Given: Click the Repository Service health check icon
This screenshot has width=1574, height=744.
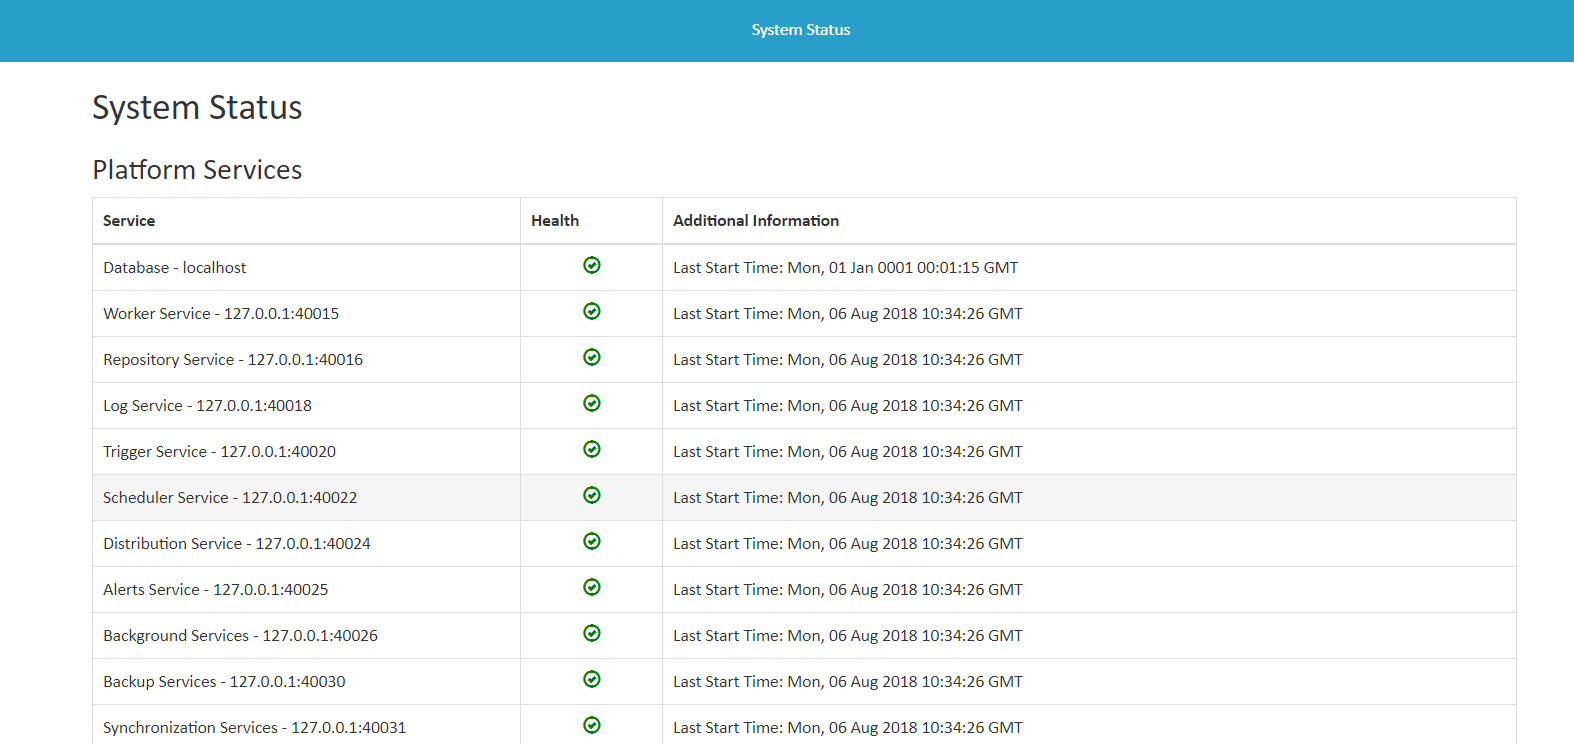Looking at the screenshot, I should [592, 357].
